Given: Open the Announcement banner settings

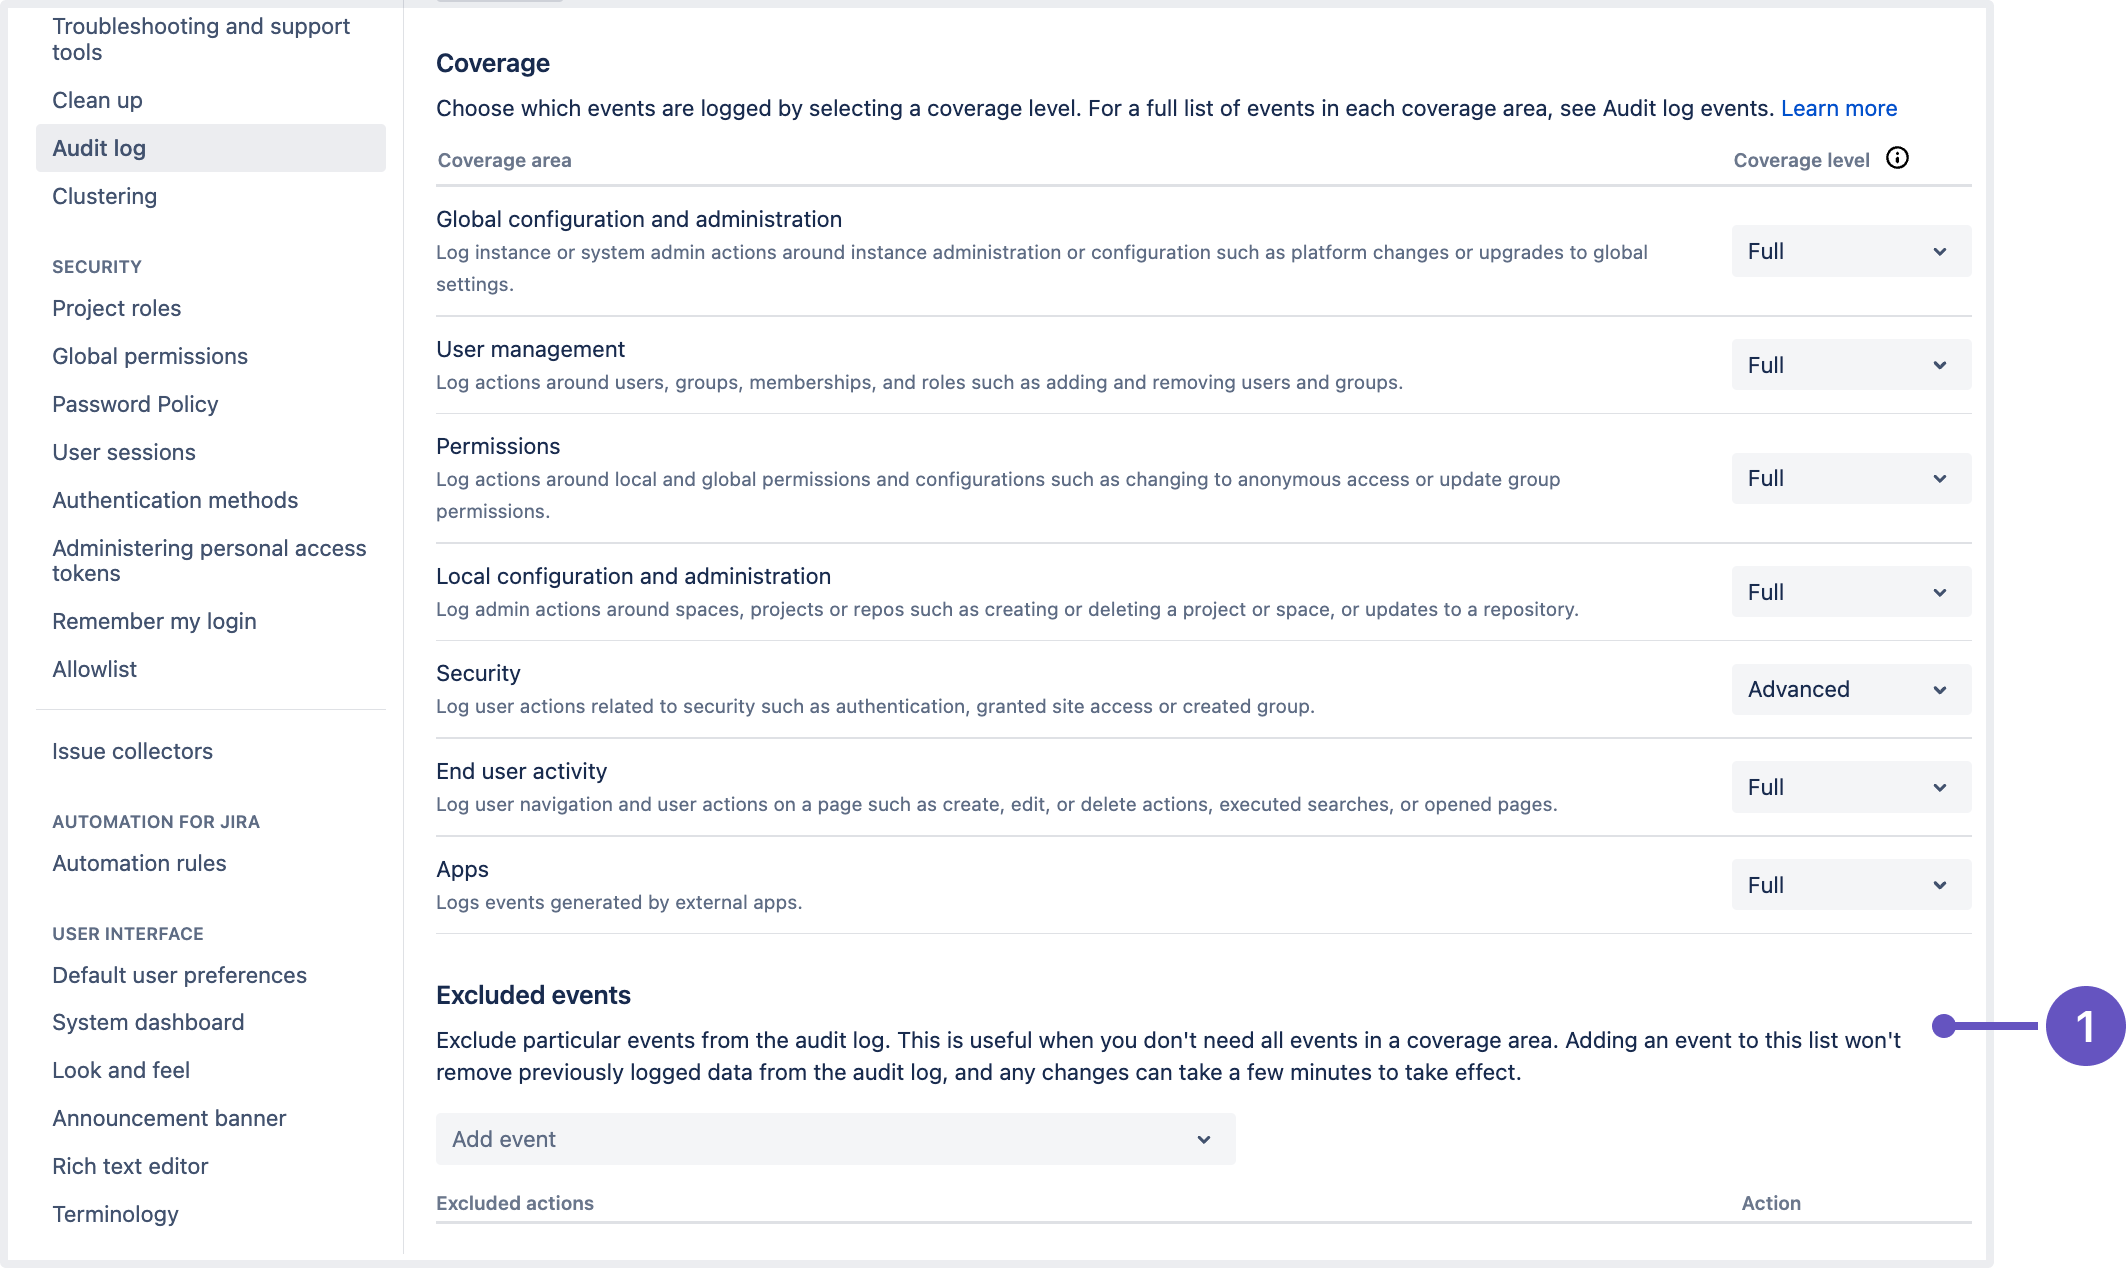Looking at the screenshot, I should coord(169,1118).
